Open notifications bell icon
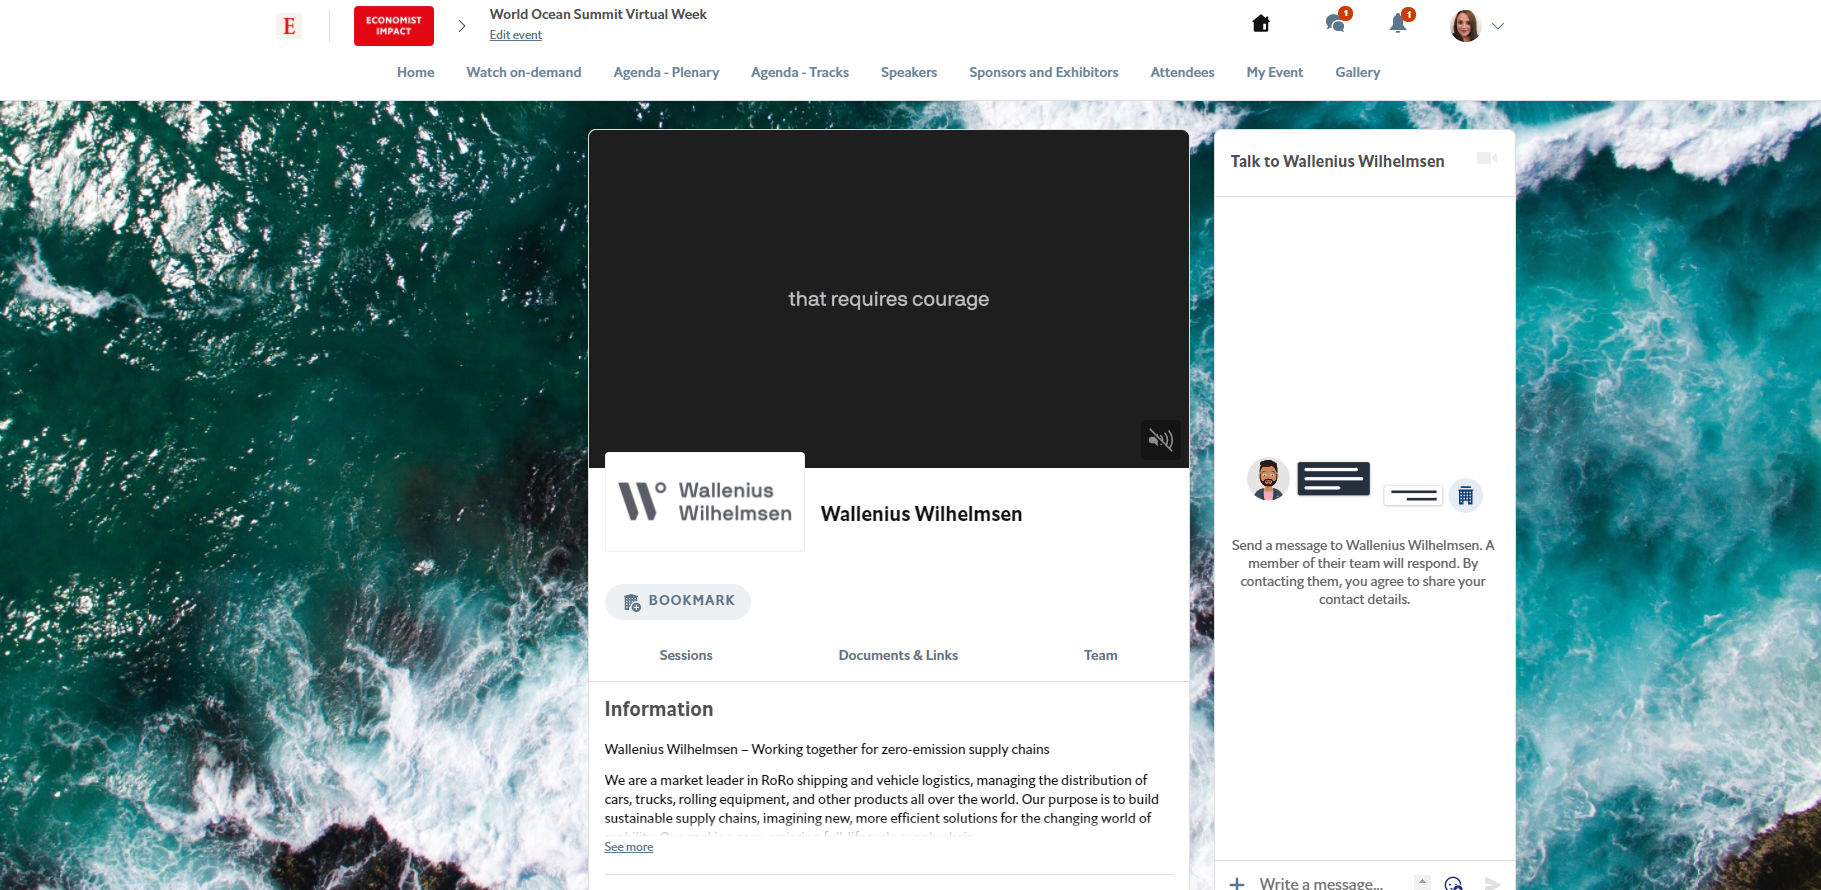The height and width of the screenshot is (890, 1821). (x=1399, y=22)
